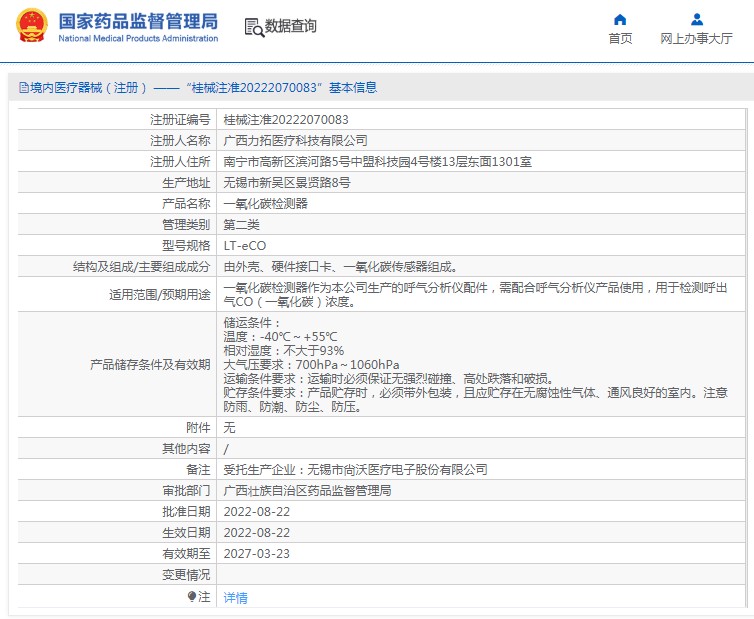Select the 生效日期 value 2022-08-22

tap(257, 533)
